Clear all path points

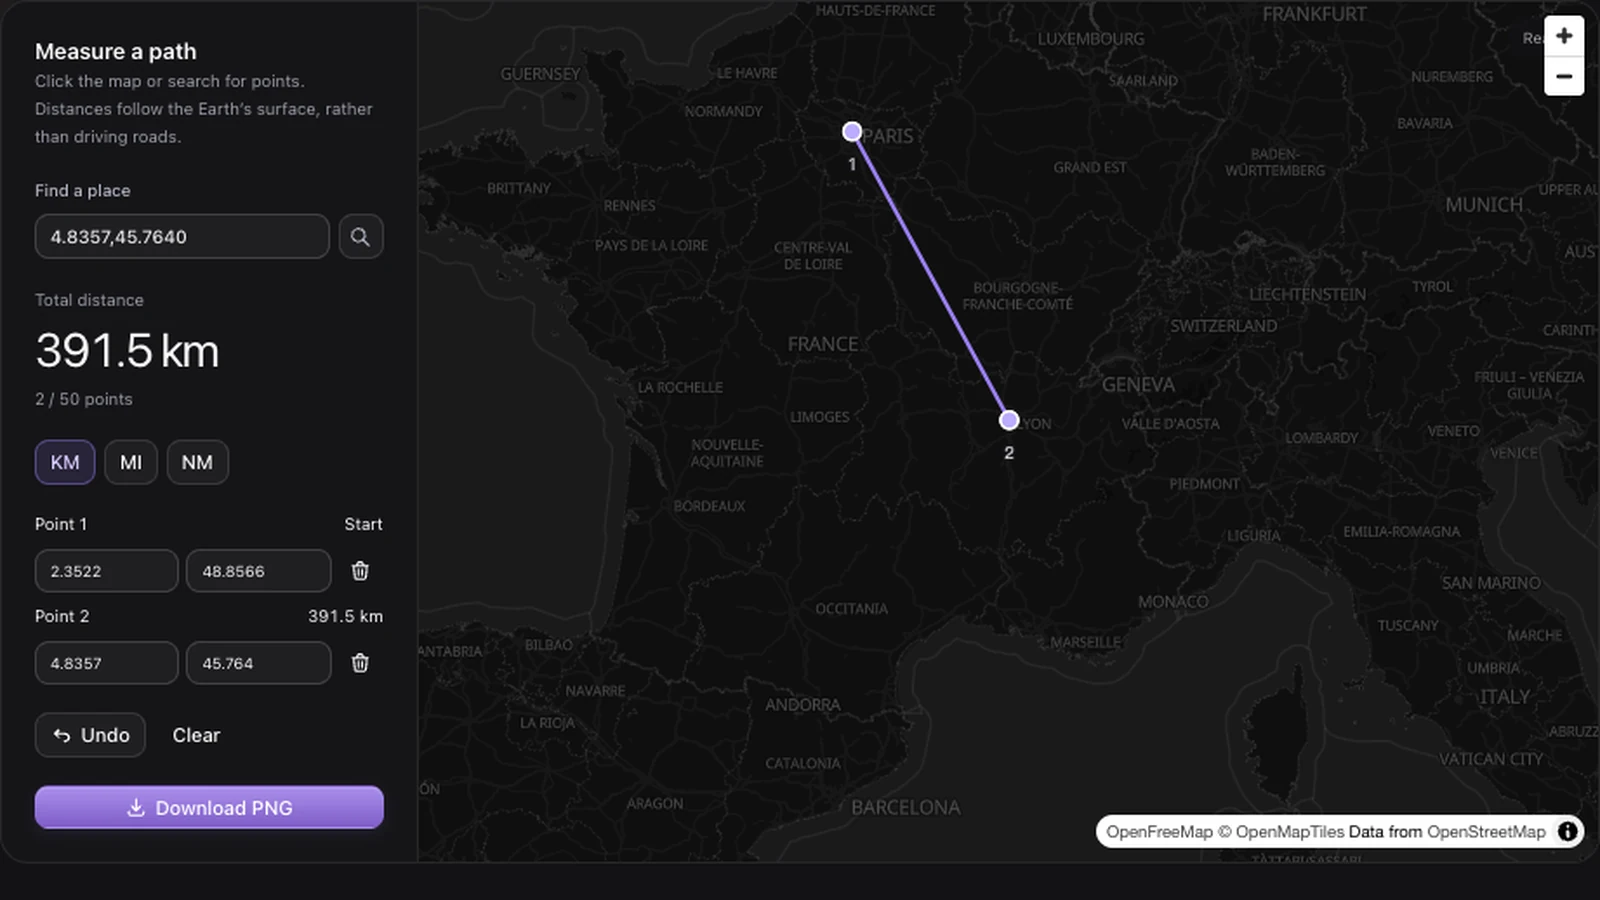click(196, 735)
